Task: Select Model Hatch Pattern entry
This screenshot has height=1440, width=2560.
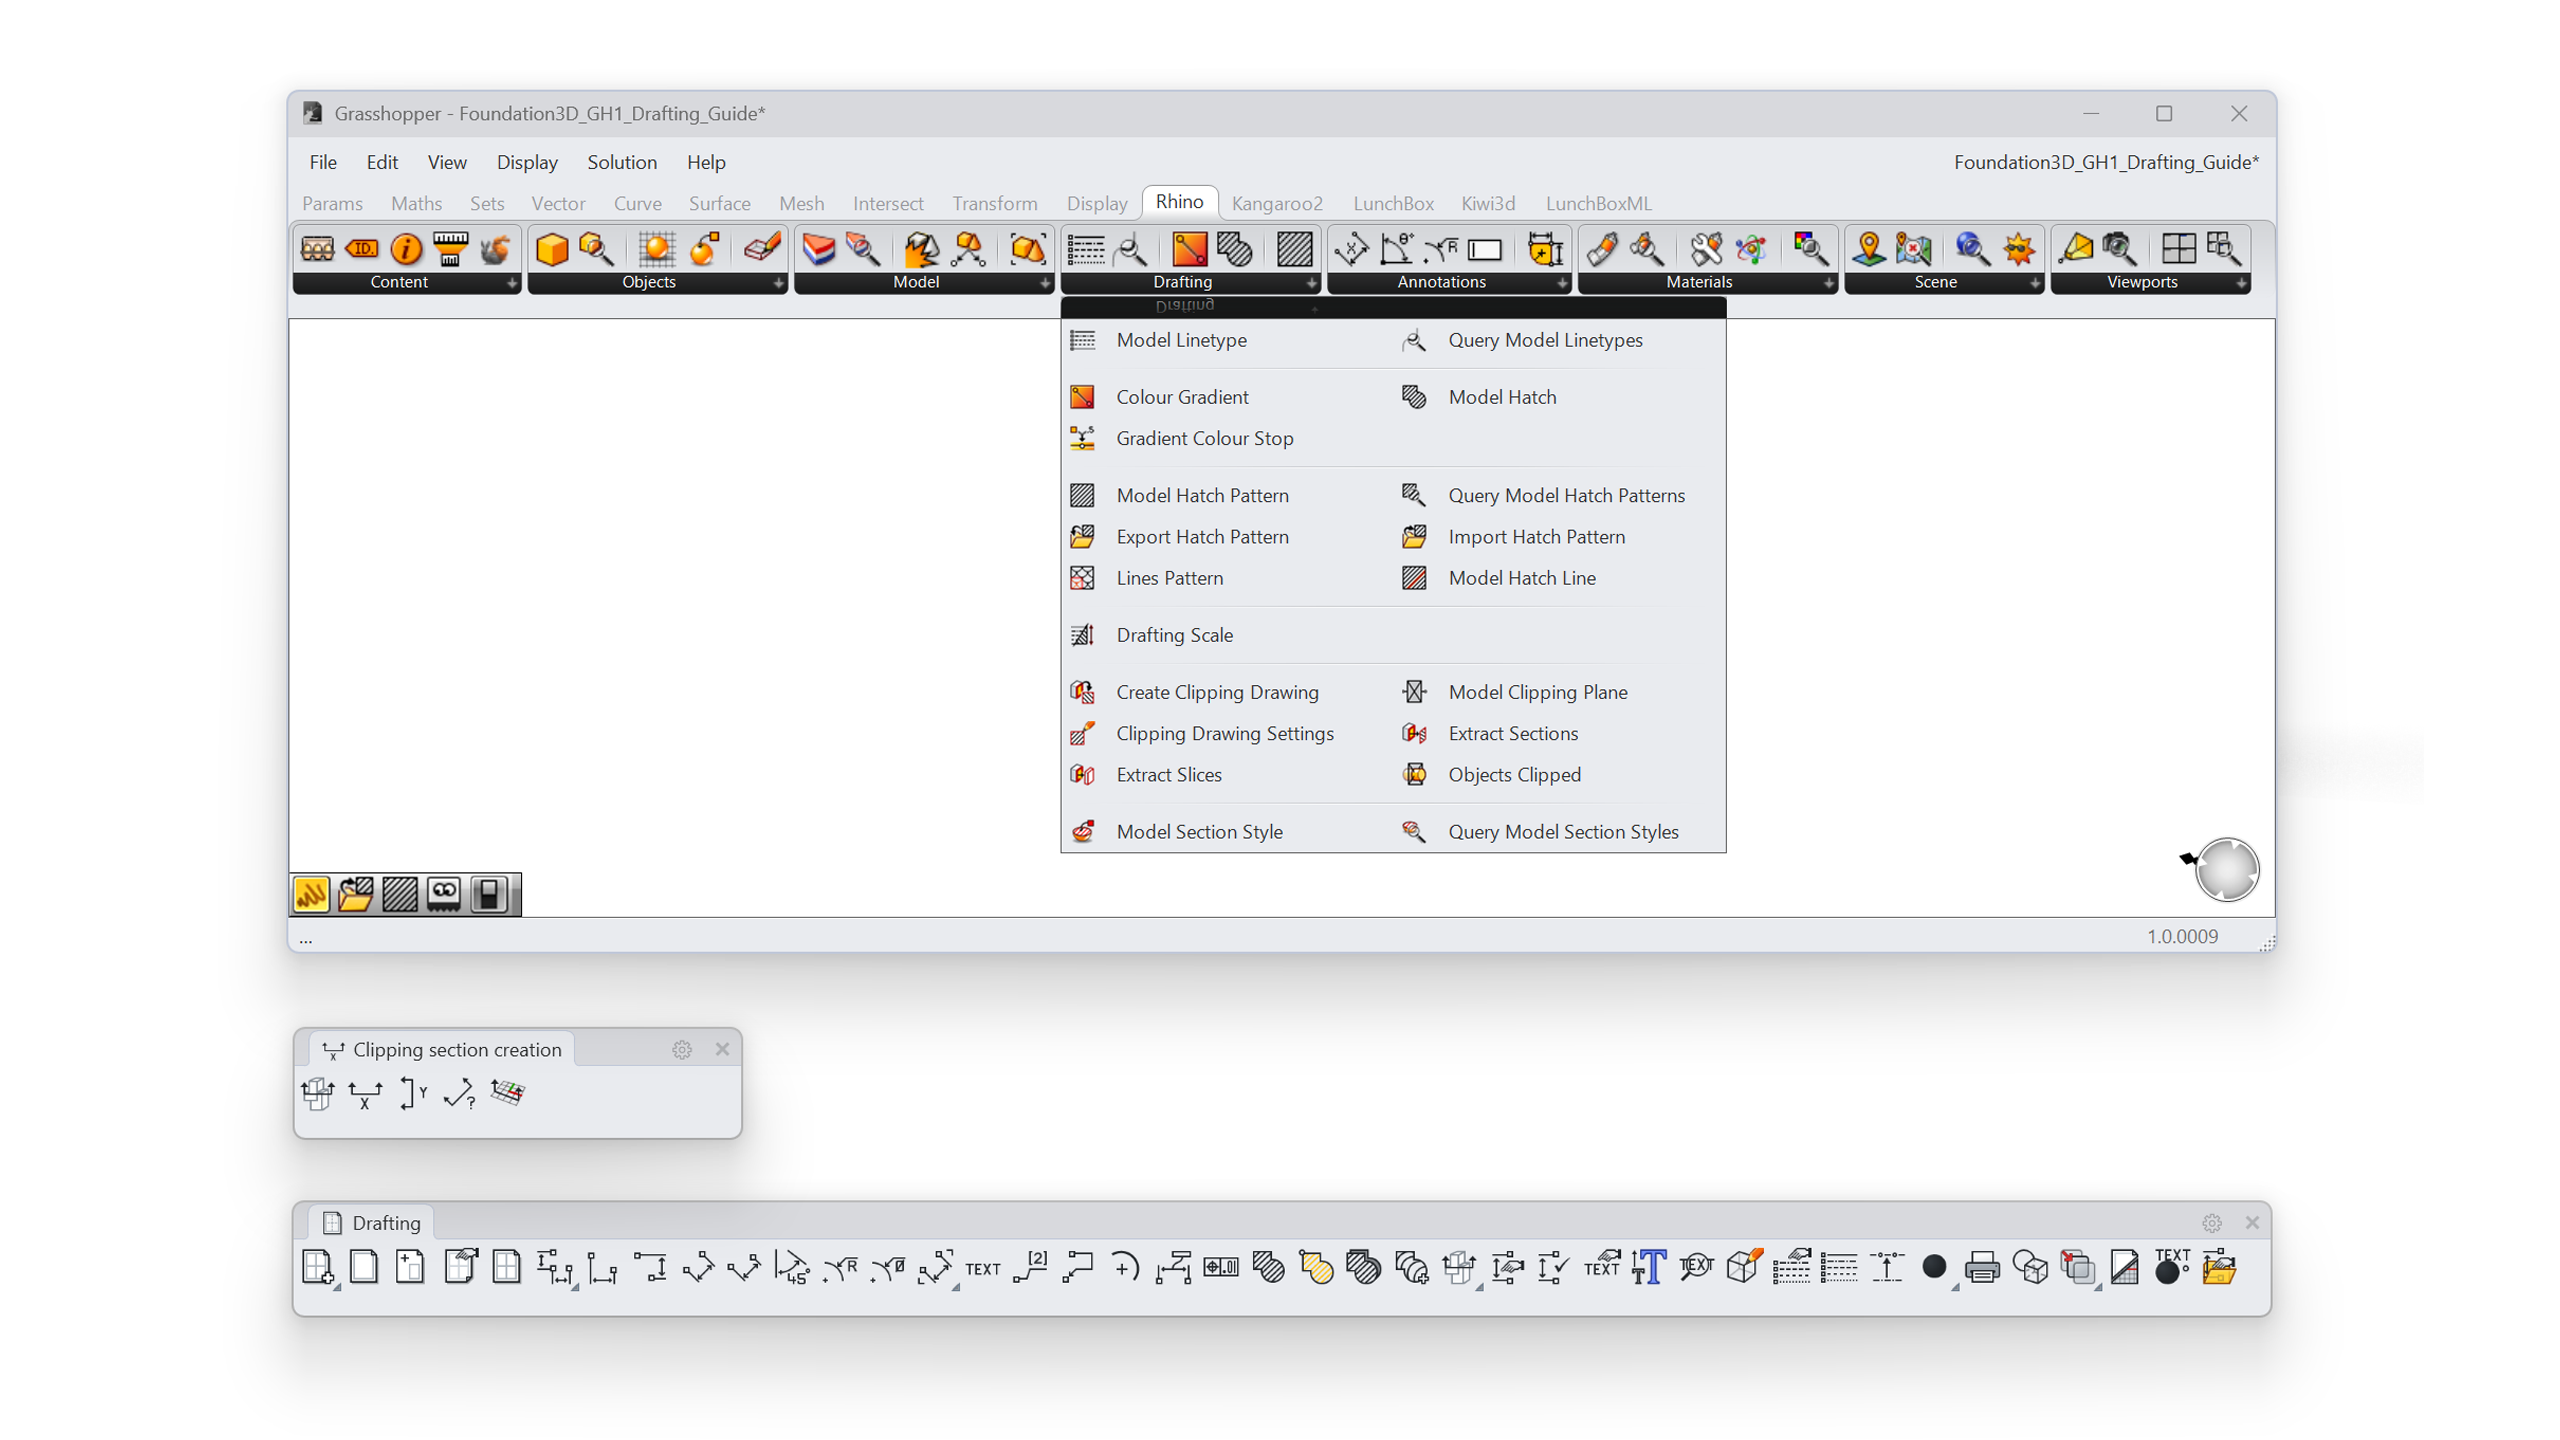Action: (1179, 495)
